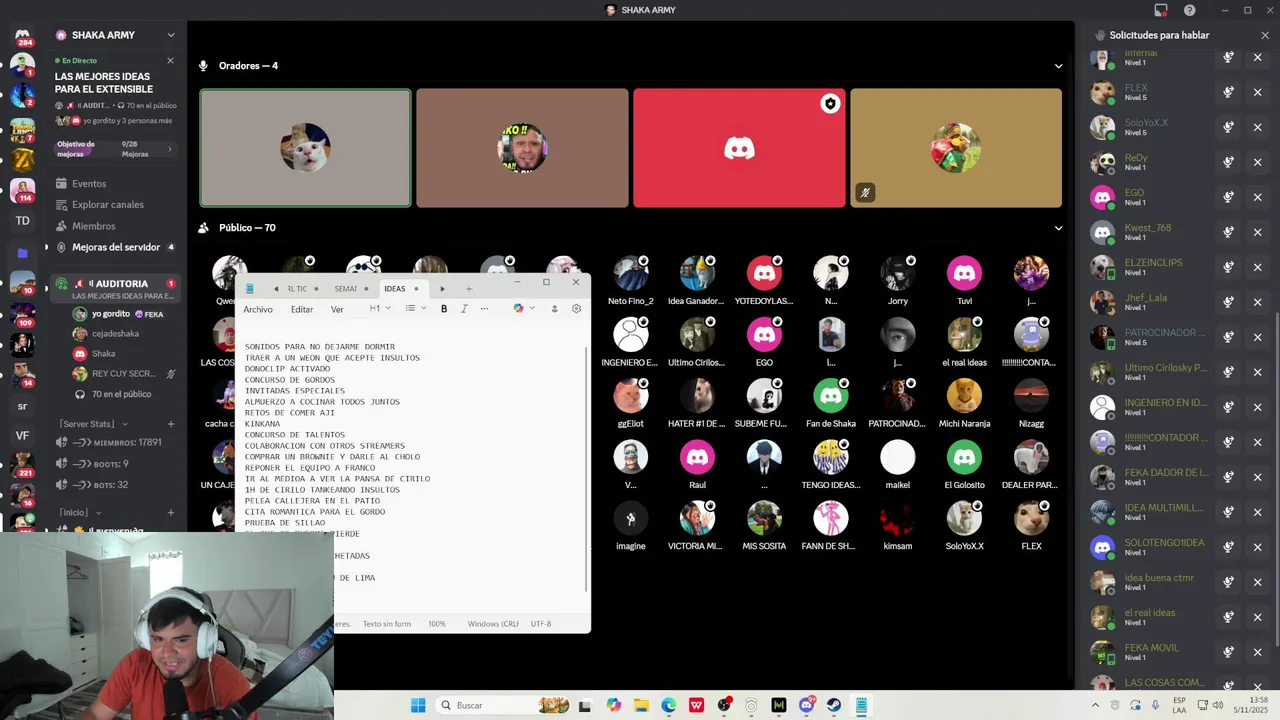Open Discord direct messages home icon

22,35
